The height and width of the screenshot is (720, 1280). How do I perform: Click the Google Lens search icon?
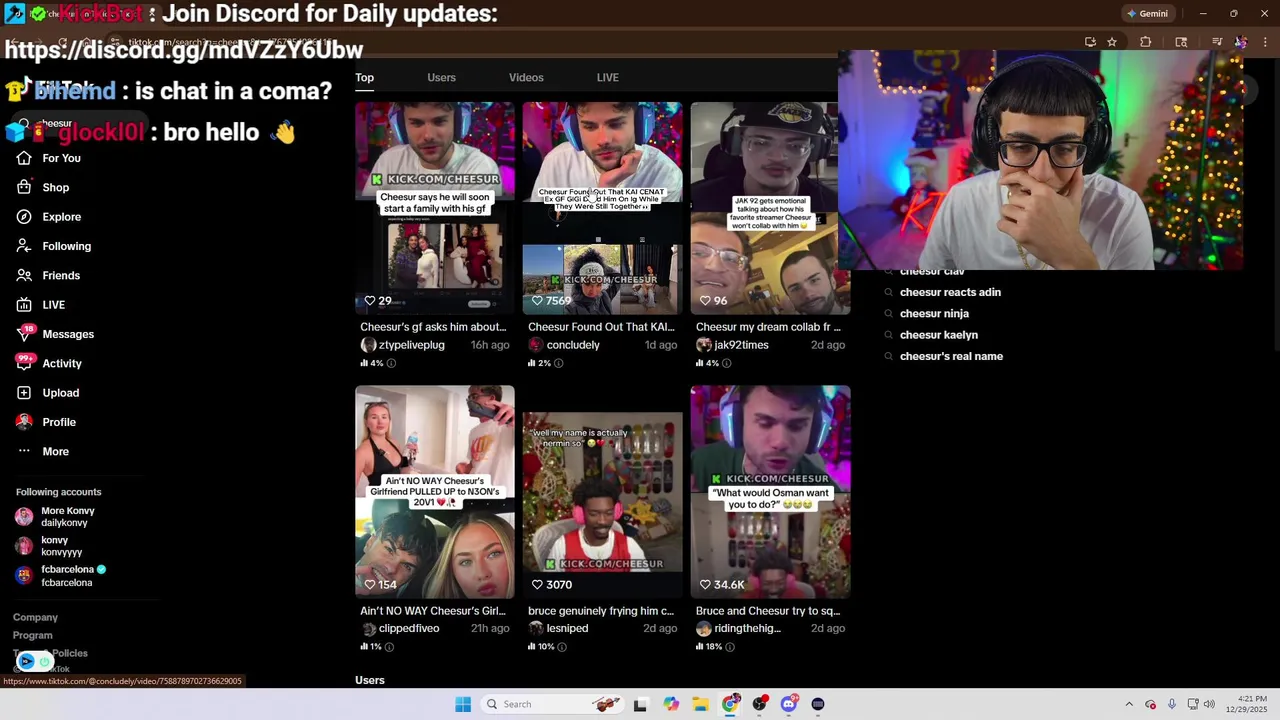pyautogui.click(x=1181, y=42)
